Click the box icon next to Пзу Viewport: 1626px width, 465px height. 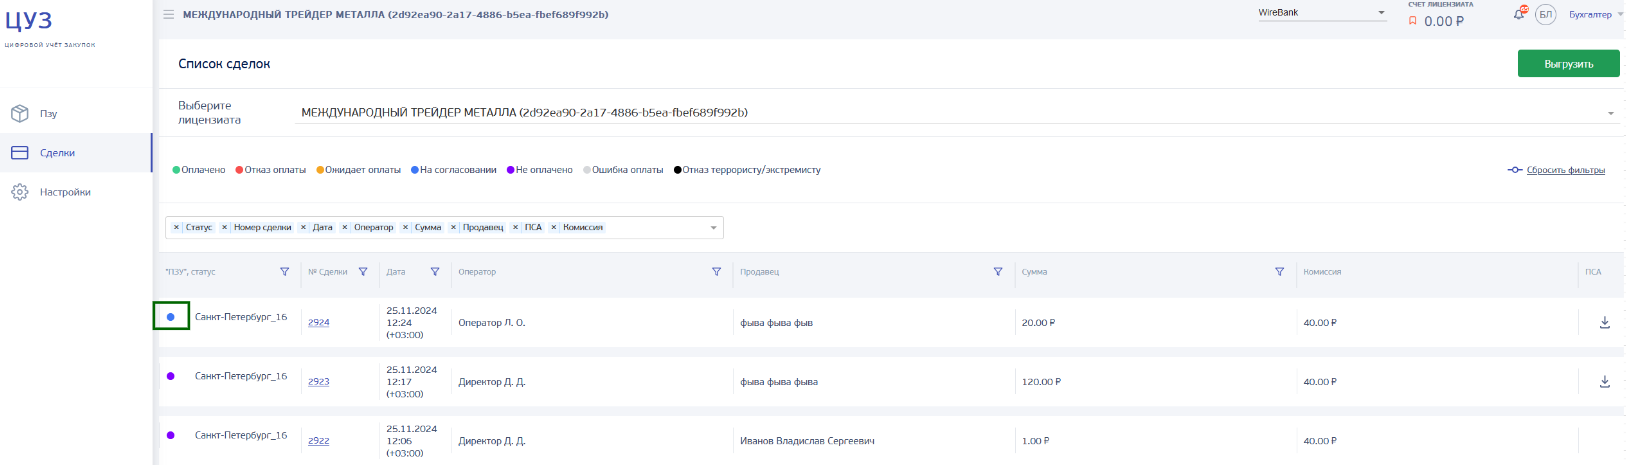(19, 114)
